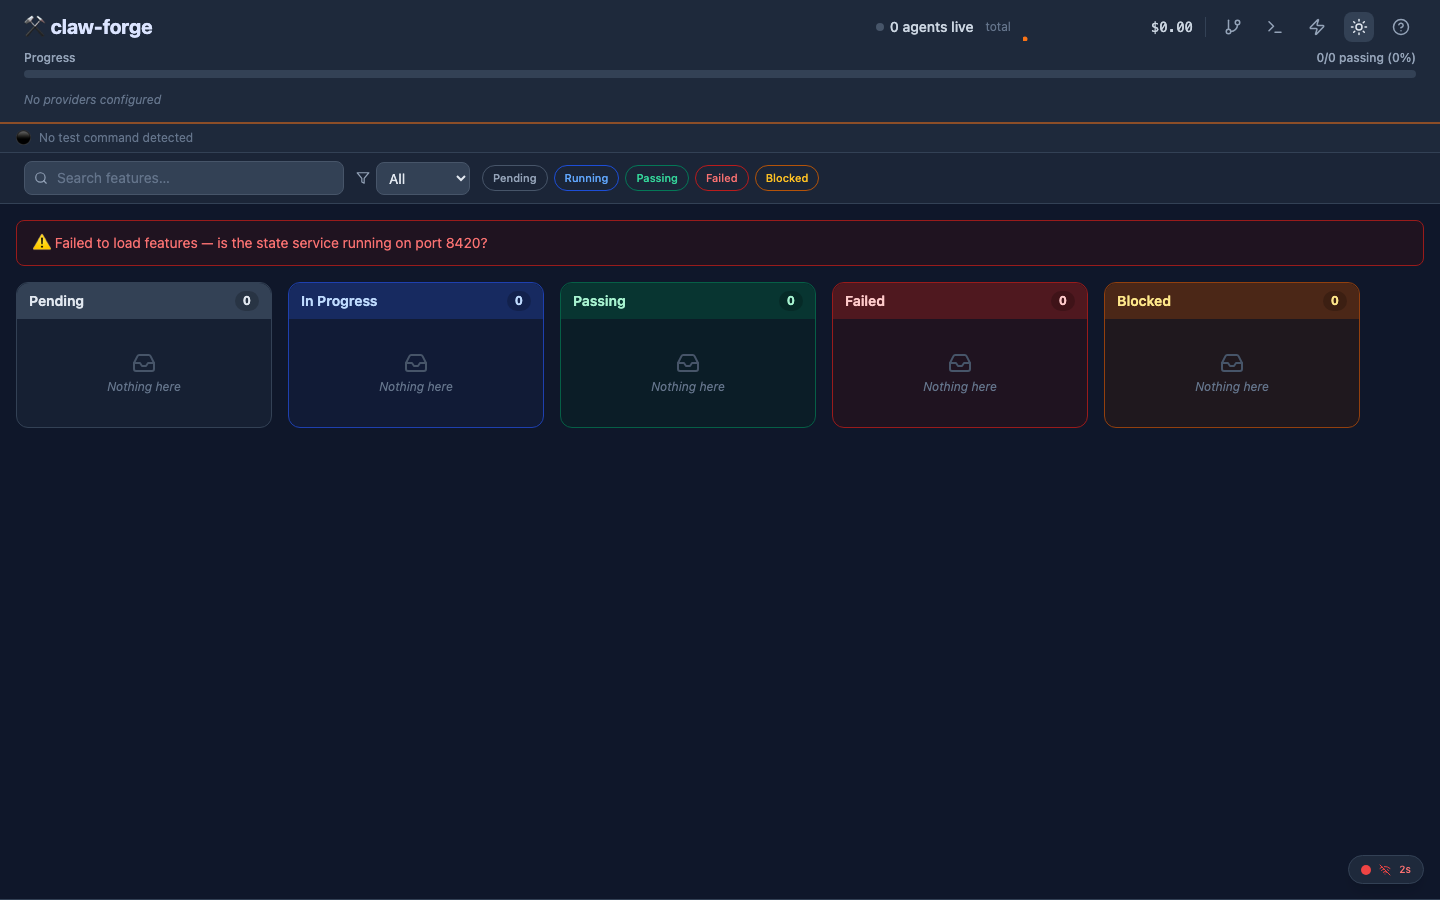
Task: Toggle the Running filter chip
Action: tap(586, 178)
